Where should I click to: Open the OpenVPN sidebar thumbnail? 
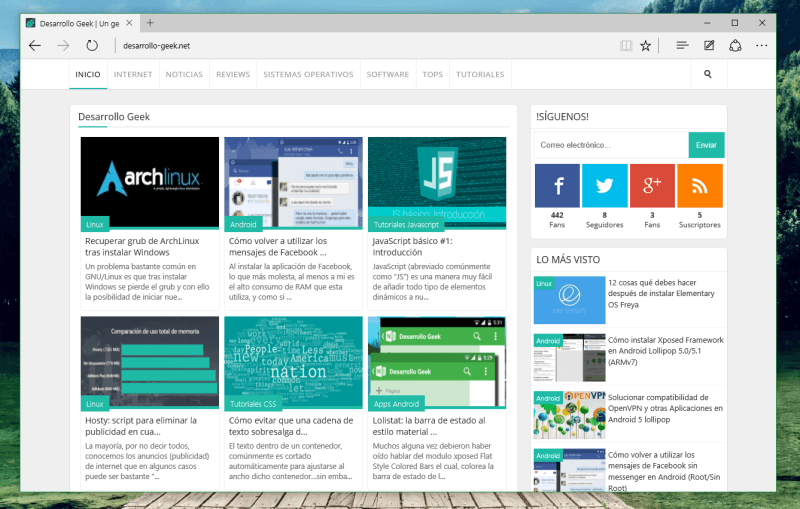pos(569,415)
